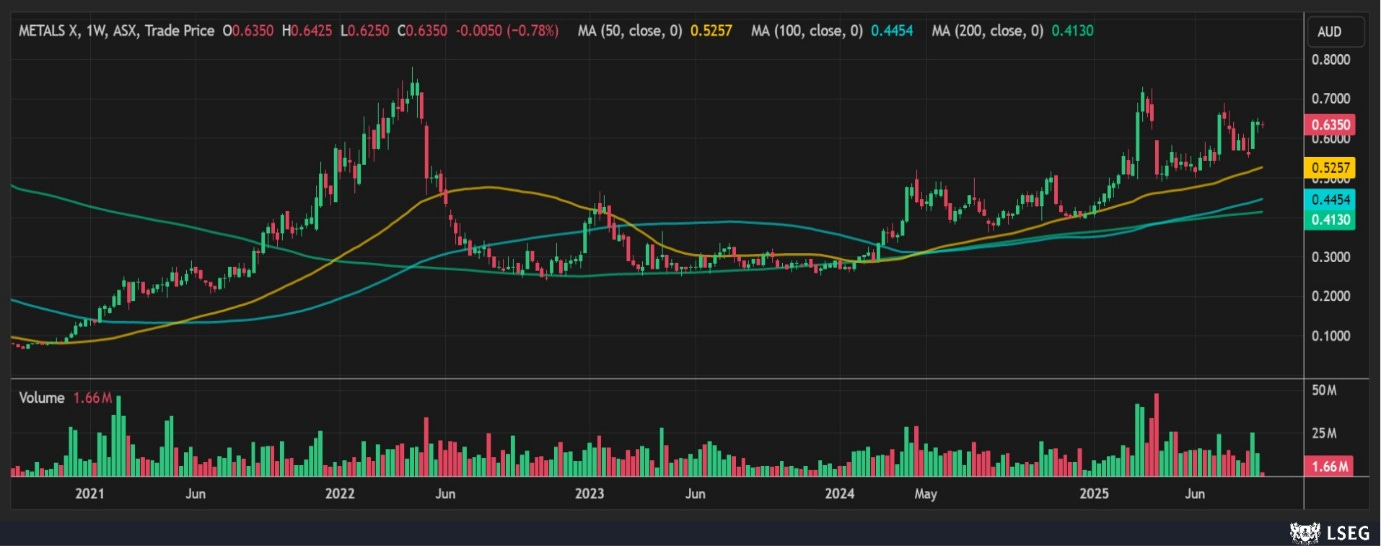Click the Jun label between 2023 and 2024
This screenshot has height=546, width=1381.
pos(696,494)
